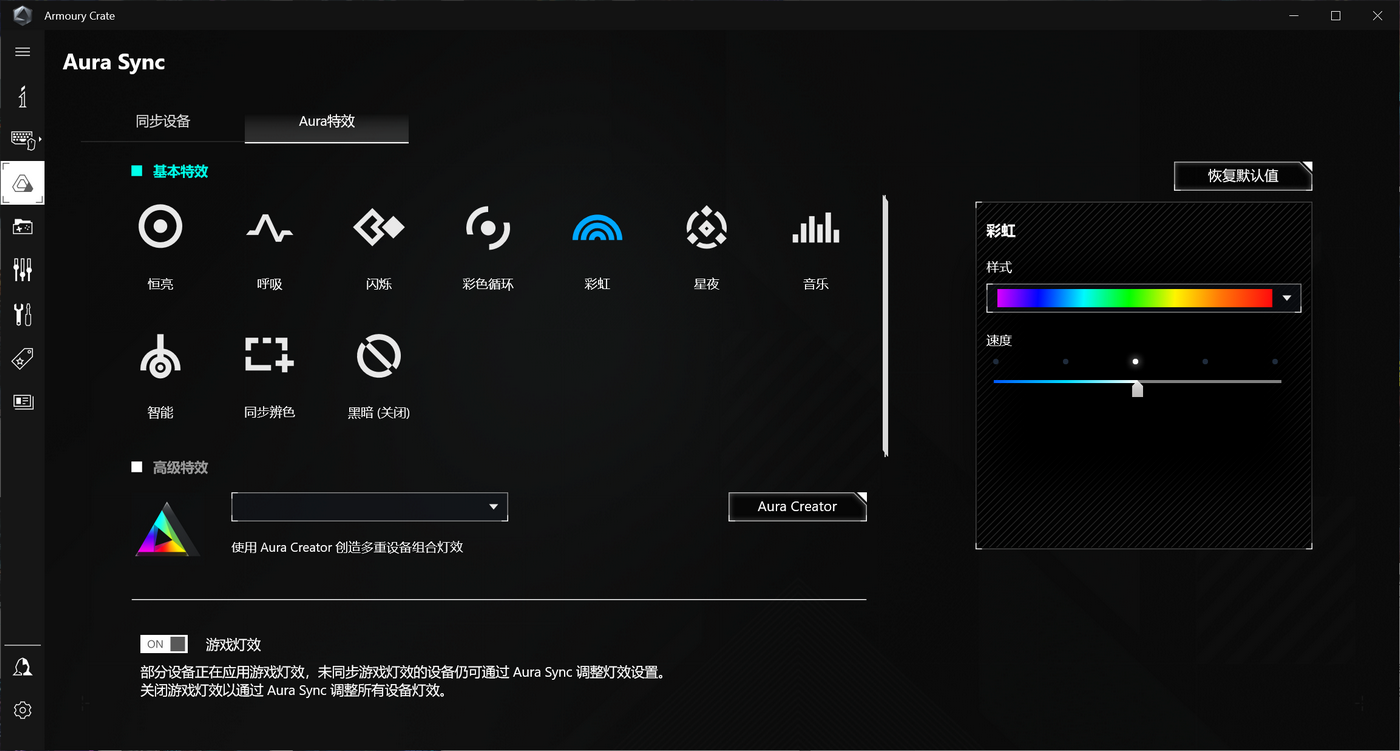Turn off the 游戏灯效 switch
Viewport: 1400px width, 751px height.
click(164, 644)
